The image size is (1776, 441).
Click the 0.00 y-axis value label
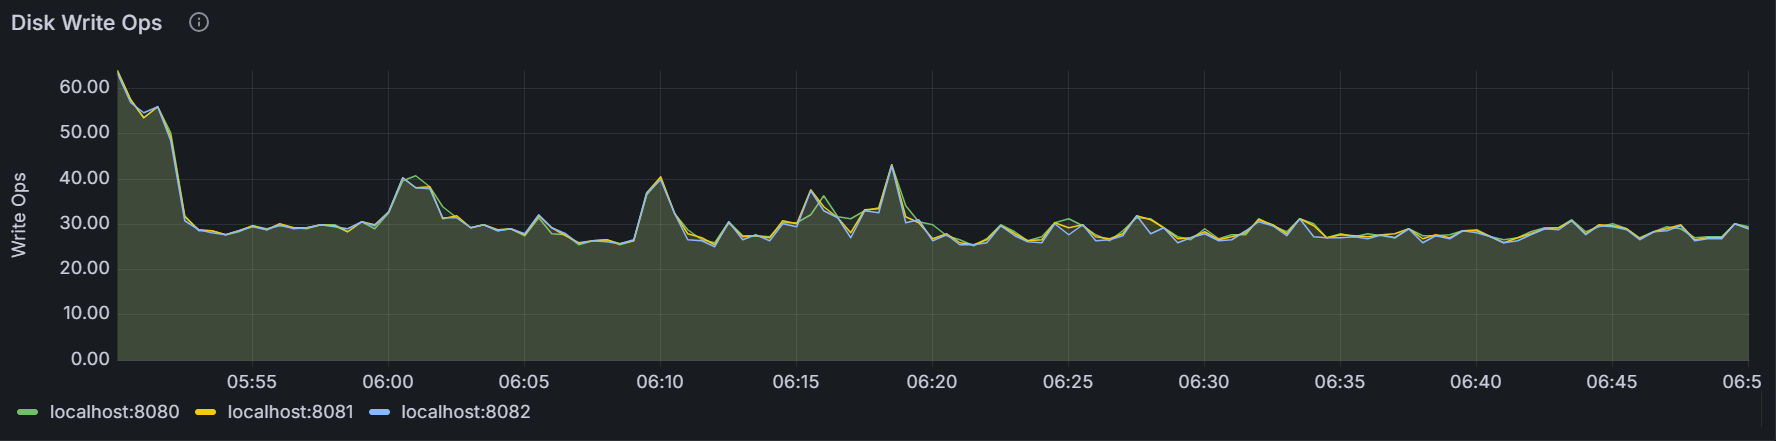[x=90, y=359]
